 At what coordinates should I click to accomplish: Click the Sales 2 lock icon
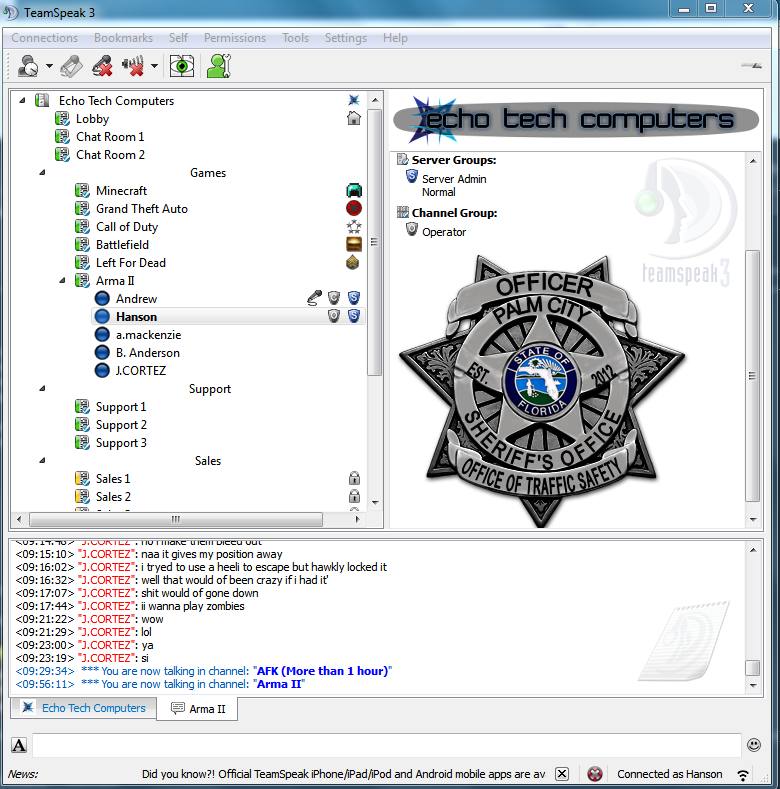click(x=354, y=496)
